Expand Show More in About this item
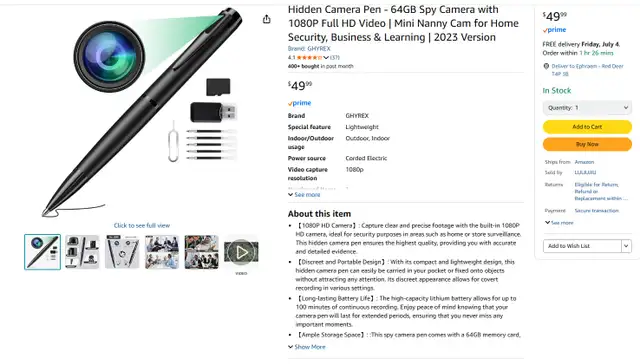This screenshot has height=364, width=640. point(307,347)
